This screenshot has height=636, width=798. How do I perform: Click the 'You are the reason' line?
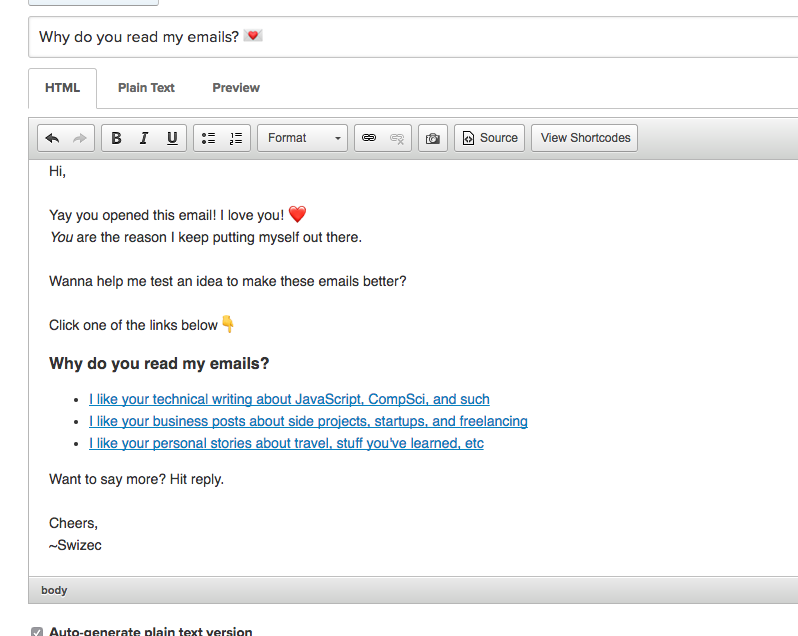click(x=205, y=238)
